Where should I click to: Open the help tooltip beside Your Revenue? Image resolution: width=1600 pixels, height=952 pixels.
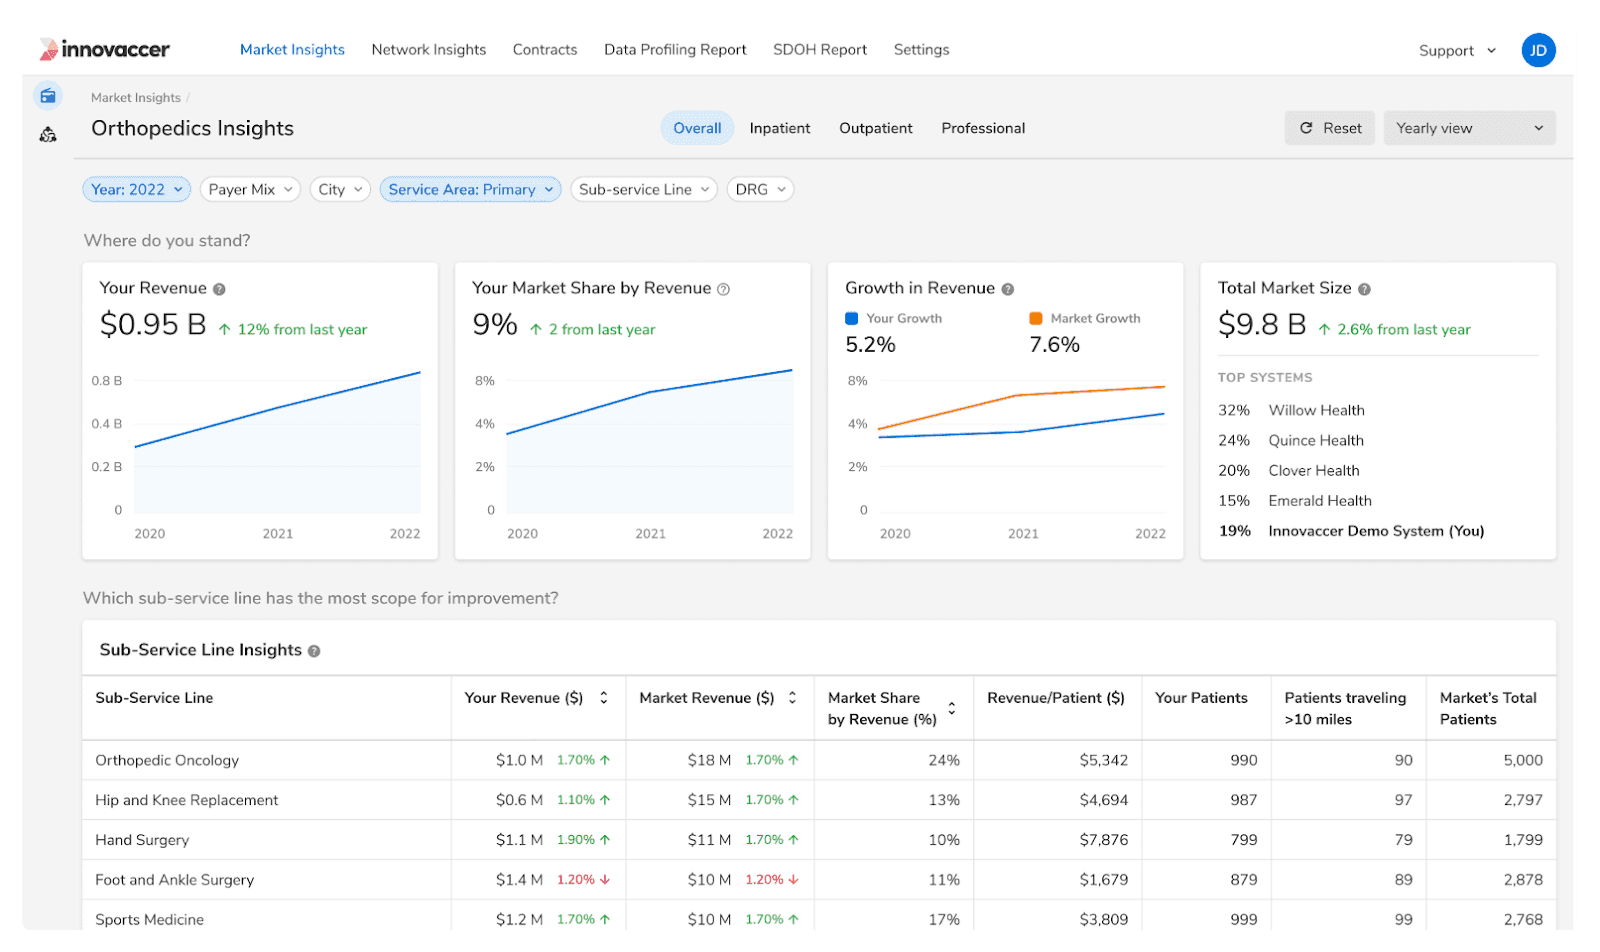[219, 288]
